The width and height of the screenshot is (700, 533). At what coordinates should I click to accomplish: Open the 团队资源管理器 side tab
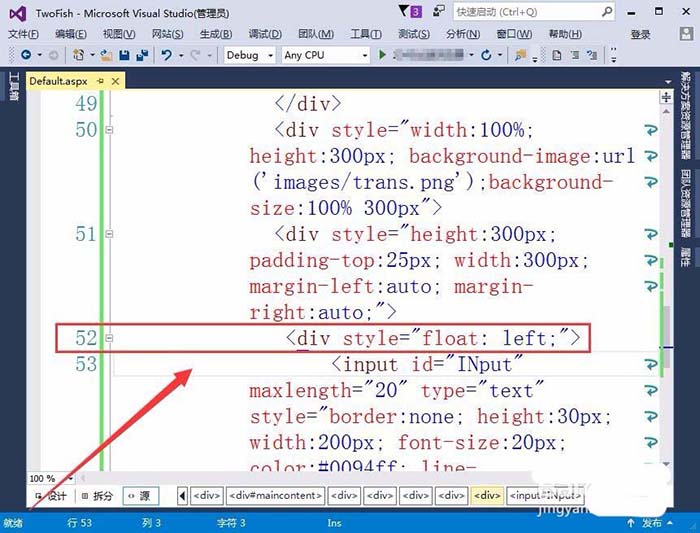tap(685, 204)
